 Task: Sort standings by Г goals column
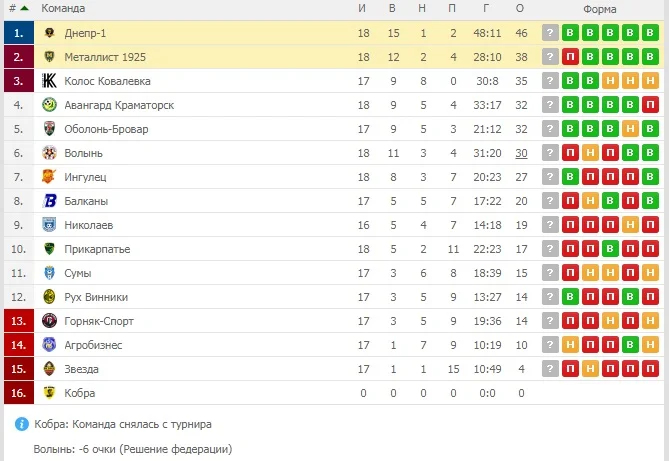tap(487, 8)
